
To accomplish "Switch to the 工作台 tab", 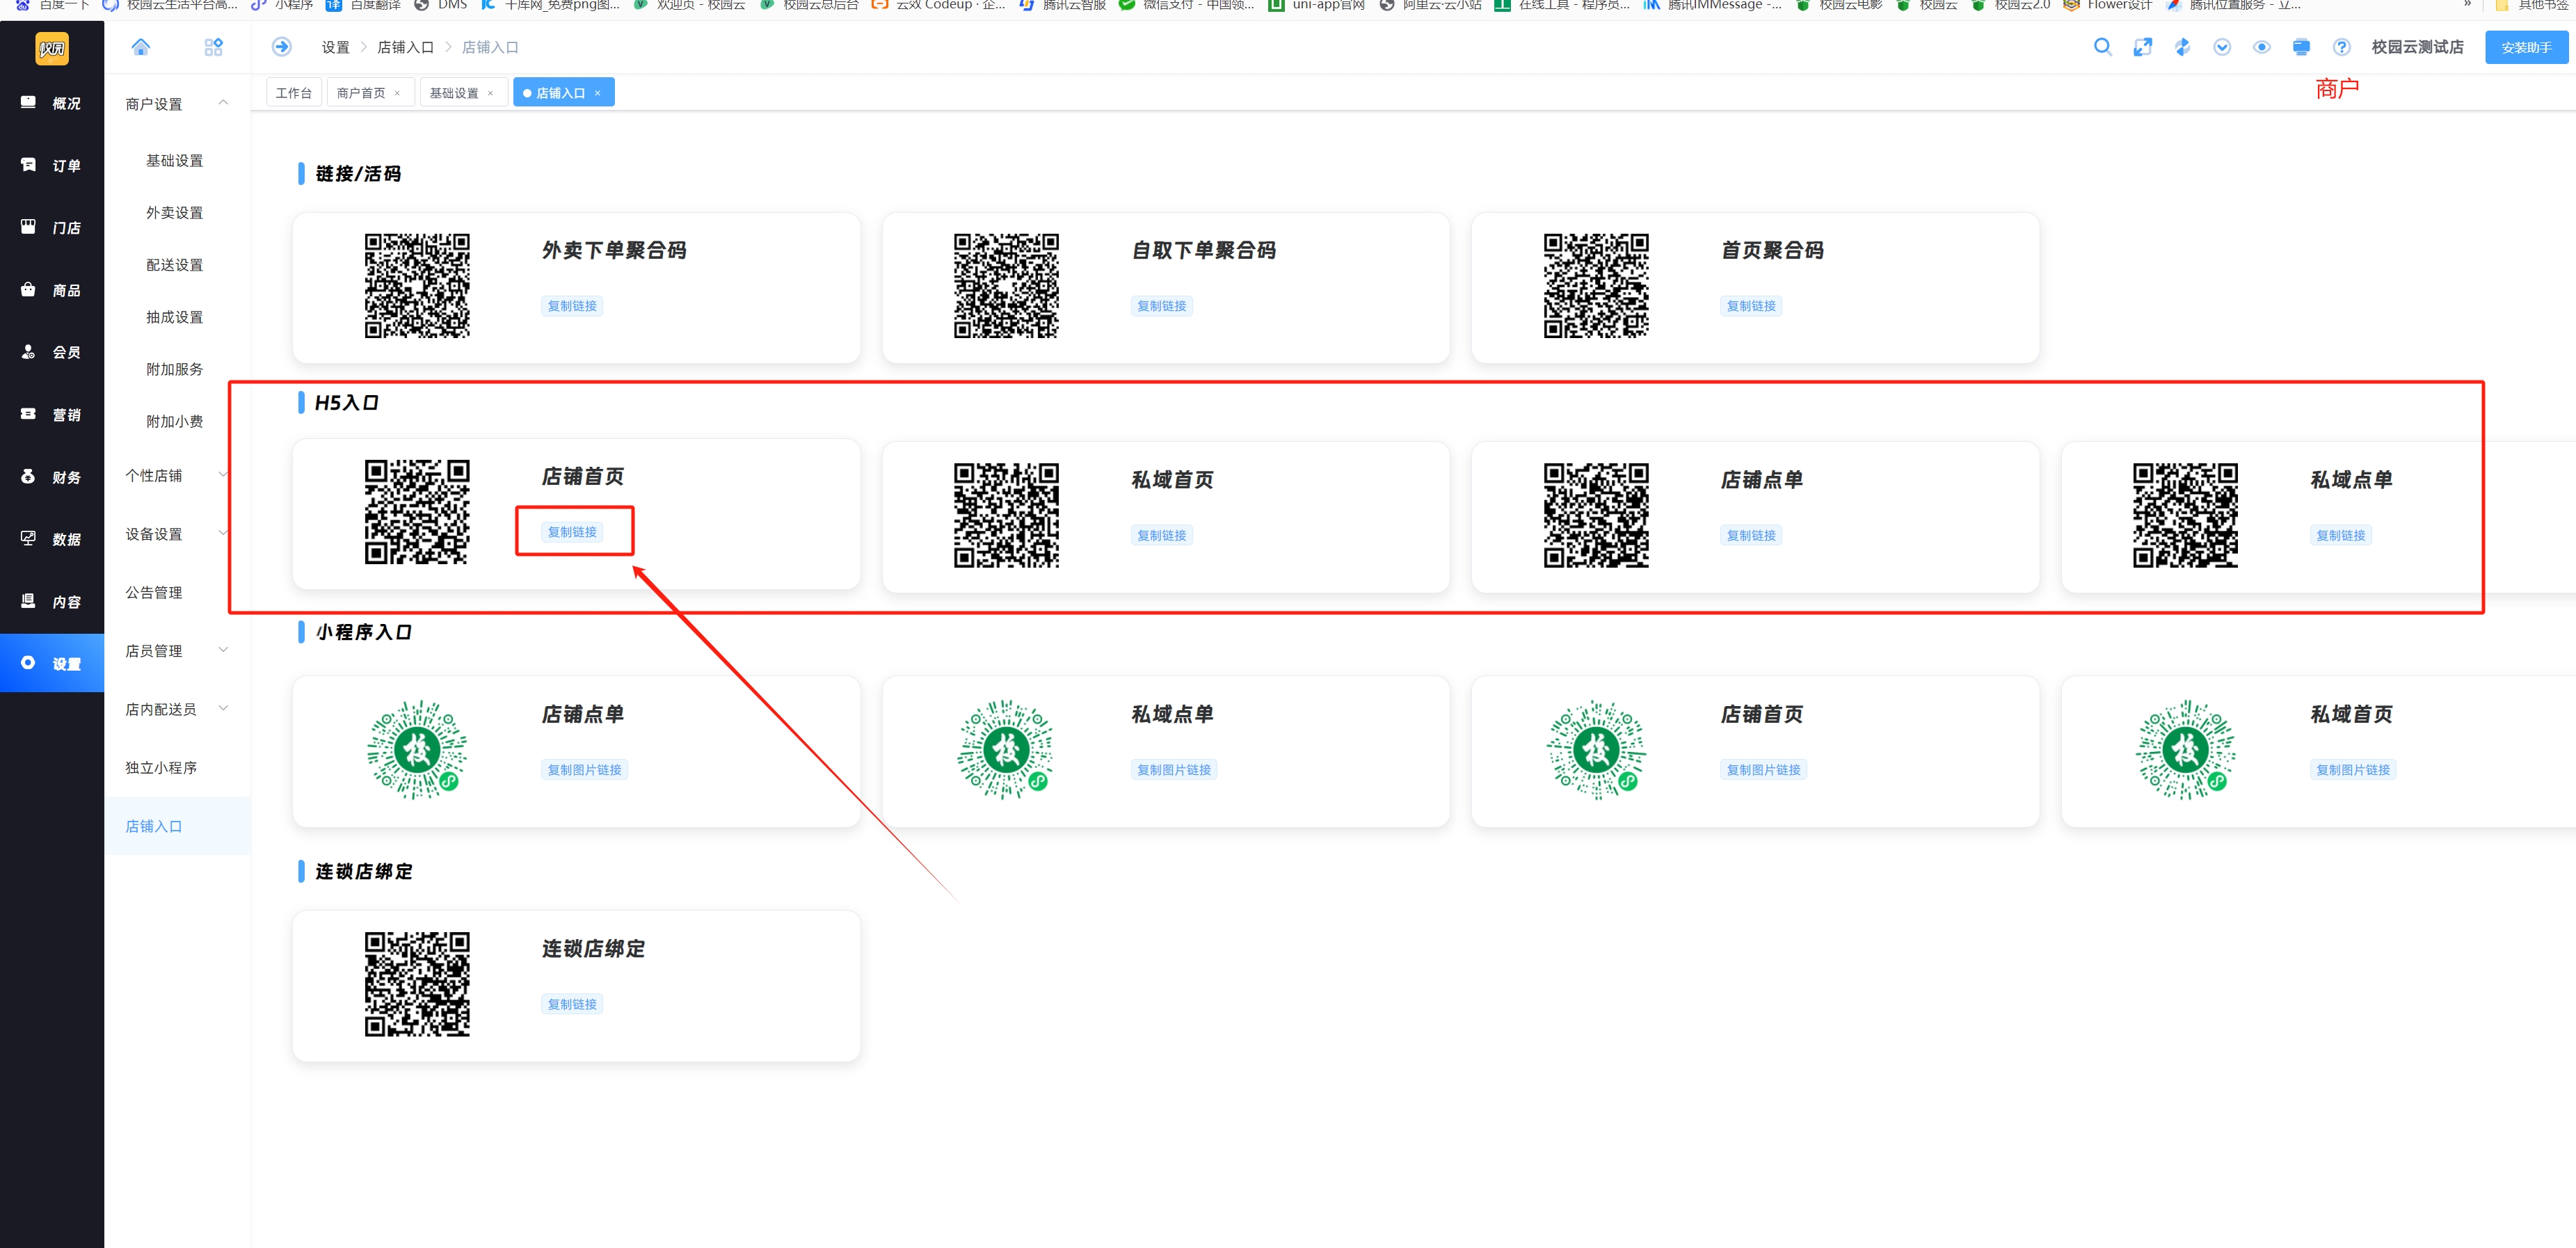I will [294, 93].
